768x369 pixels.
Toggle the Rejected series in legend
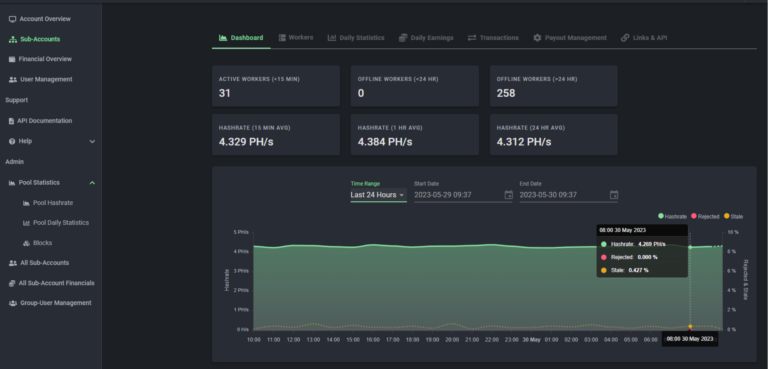click(x=705, y=216)
